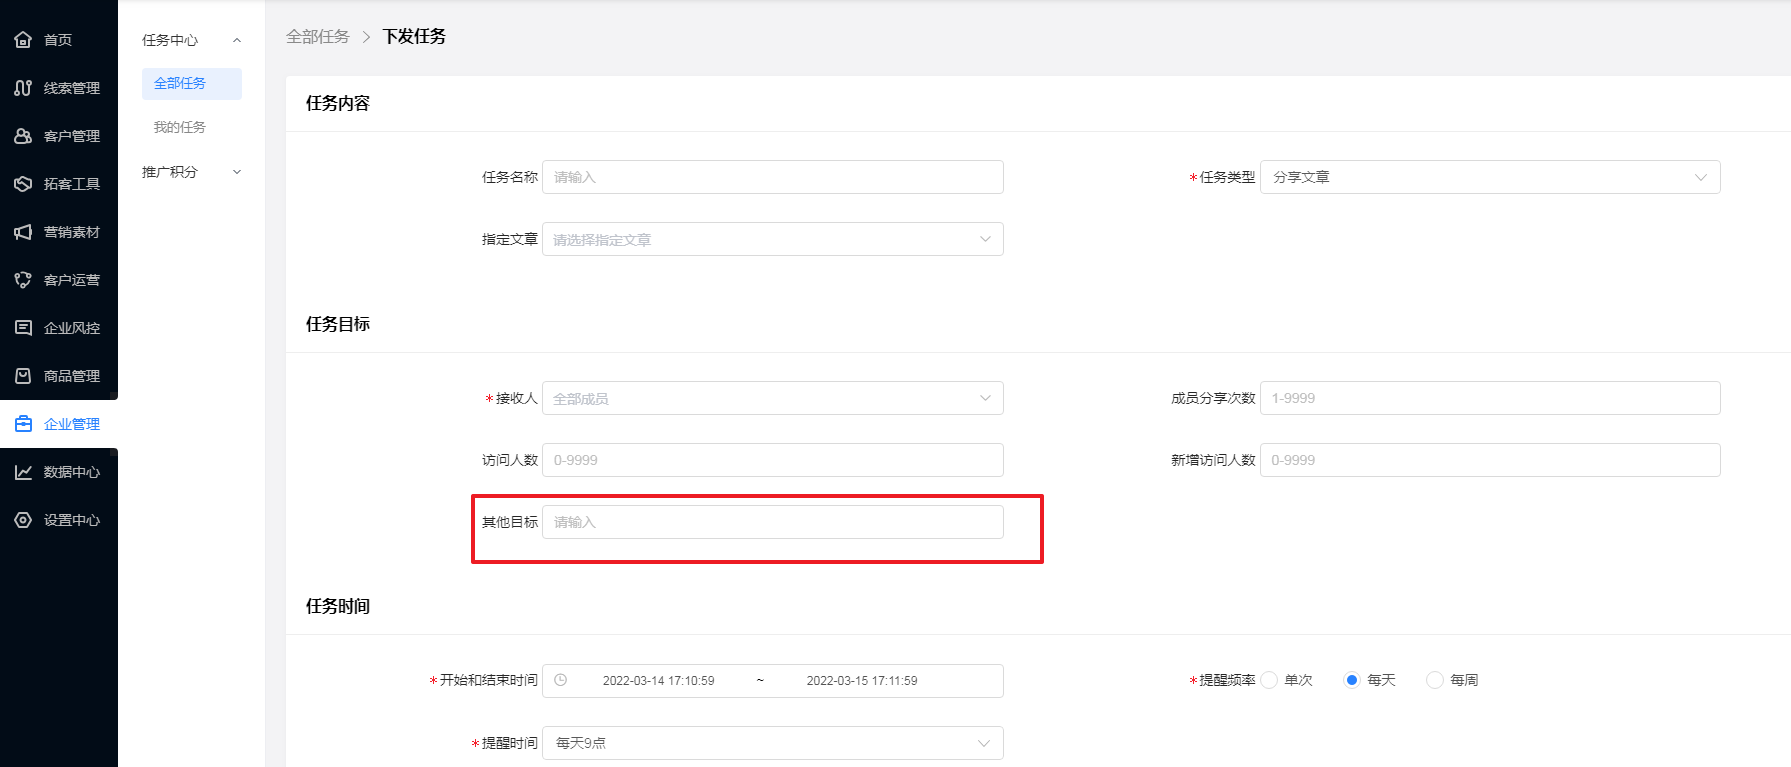Focus the 任务名称 input field
Image resolution: width=1791 pixels, height=767 pixels.
pyautogui.click(x=773, y=177)
